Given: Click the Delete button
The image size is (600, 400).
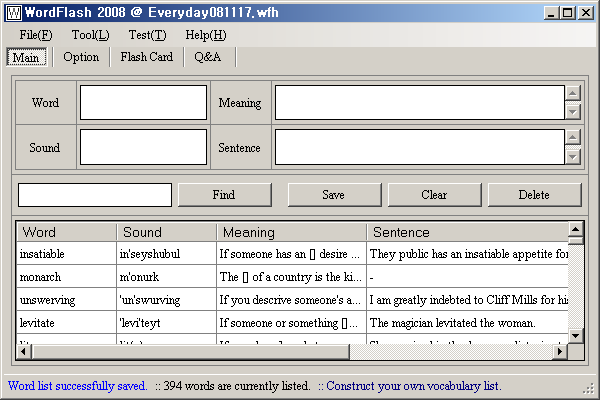Looking at the screenshot, I should pos(535,195).
